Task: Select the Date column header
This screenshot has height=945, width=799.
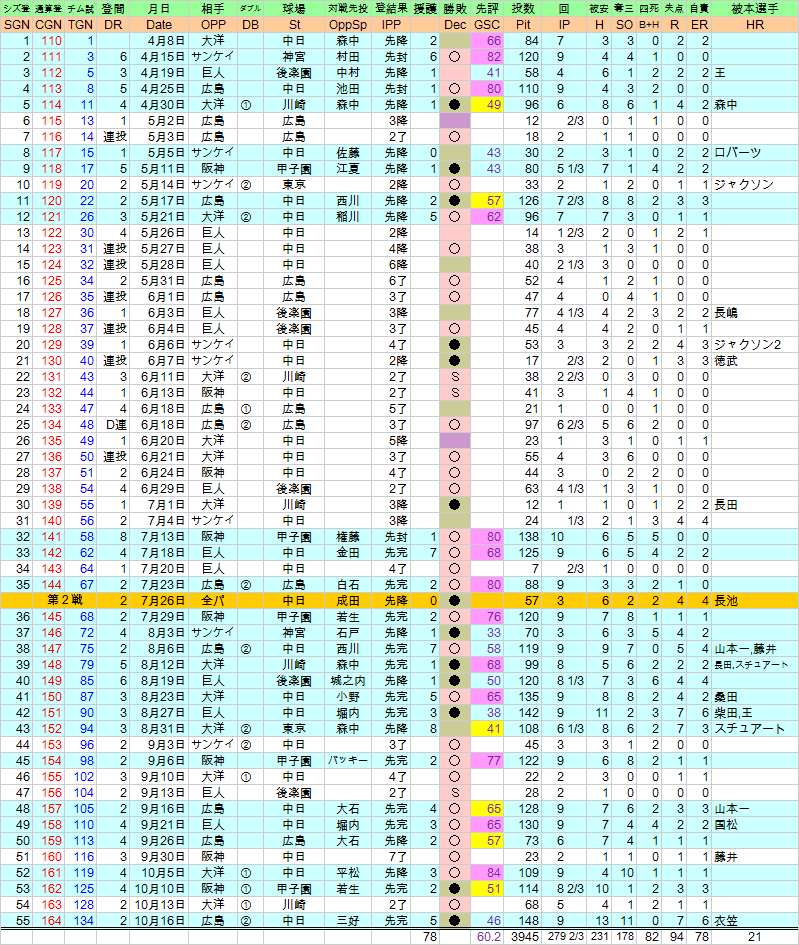Action: point(158,25)
